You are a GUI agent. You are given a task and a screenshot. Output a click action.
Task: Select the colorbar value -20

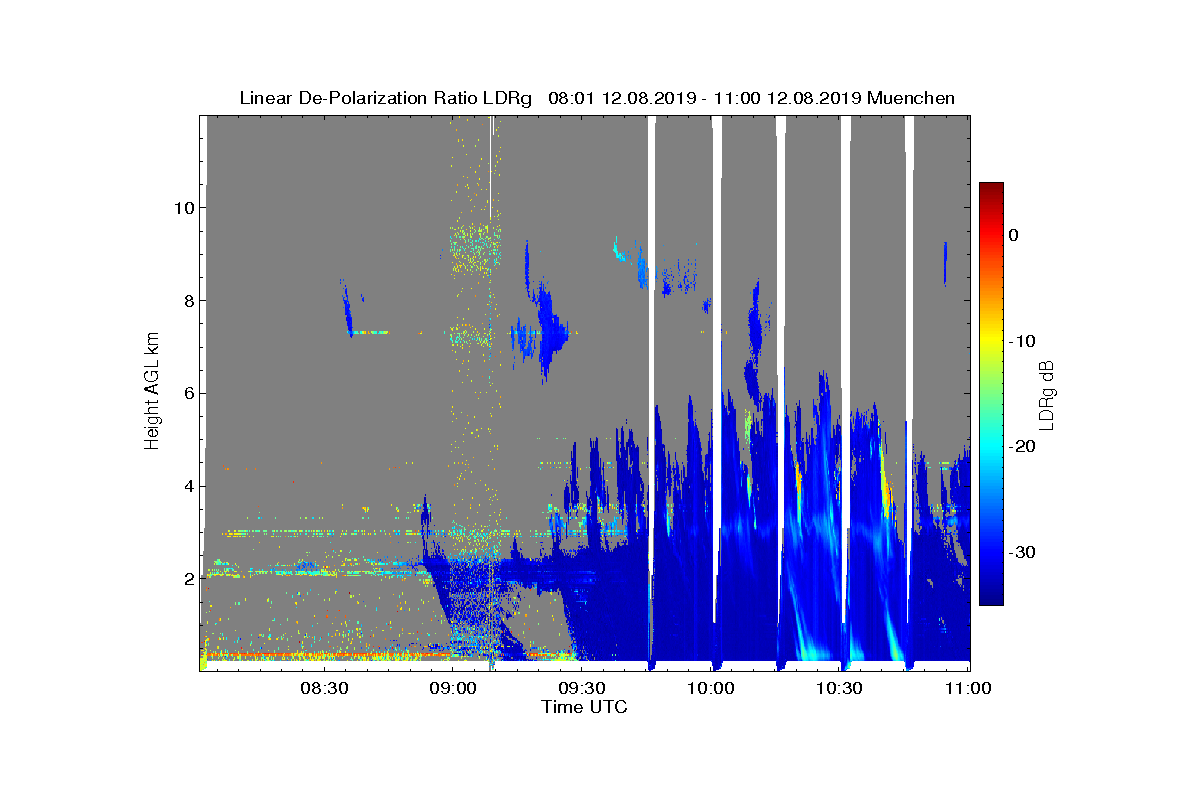coord(1023,447)
